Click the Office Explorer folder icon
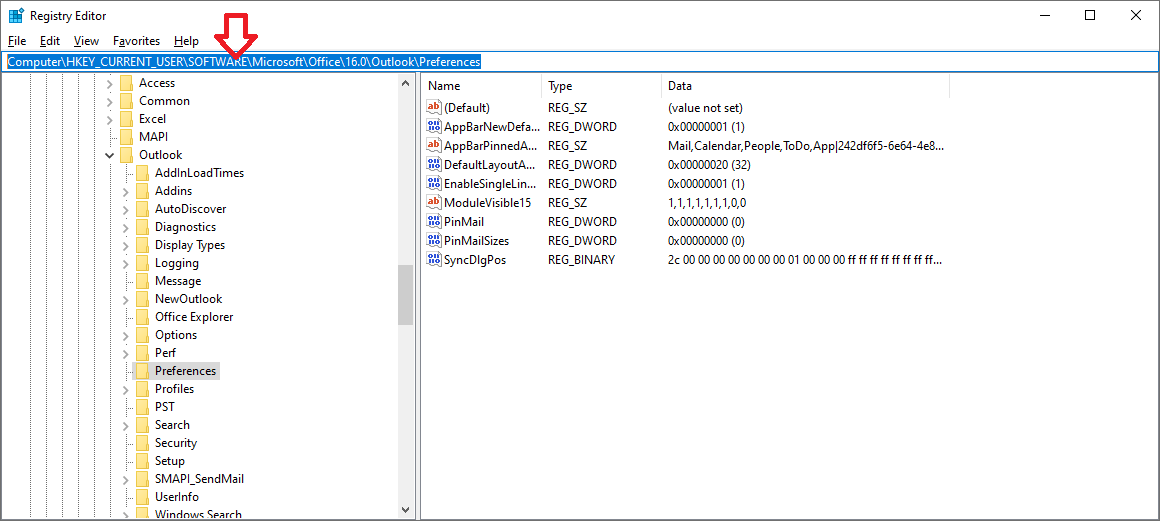This screenshot has width=1160, height=521. tap(142, 317)
